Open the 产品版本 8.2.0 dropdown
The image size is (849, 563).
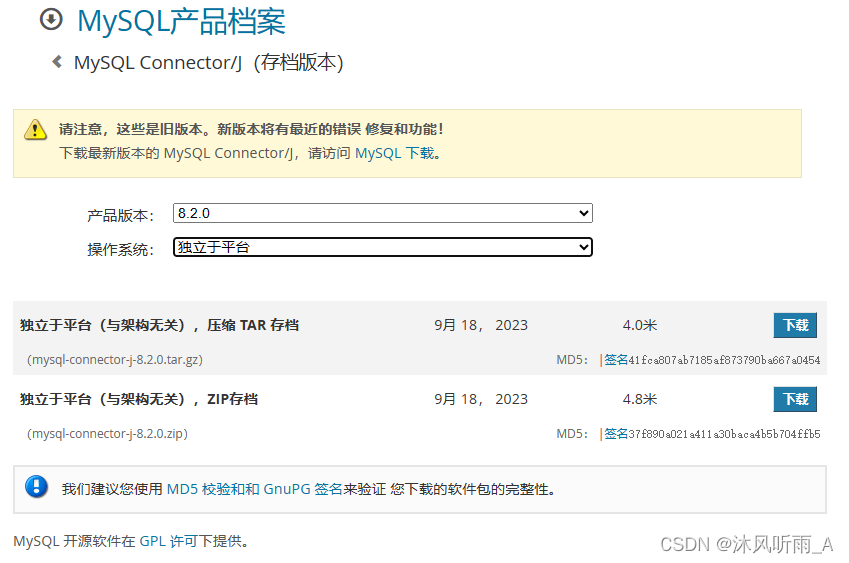click(x=383, y=213)
